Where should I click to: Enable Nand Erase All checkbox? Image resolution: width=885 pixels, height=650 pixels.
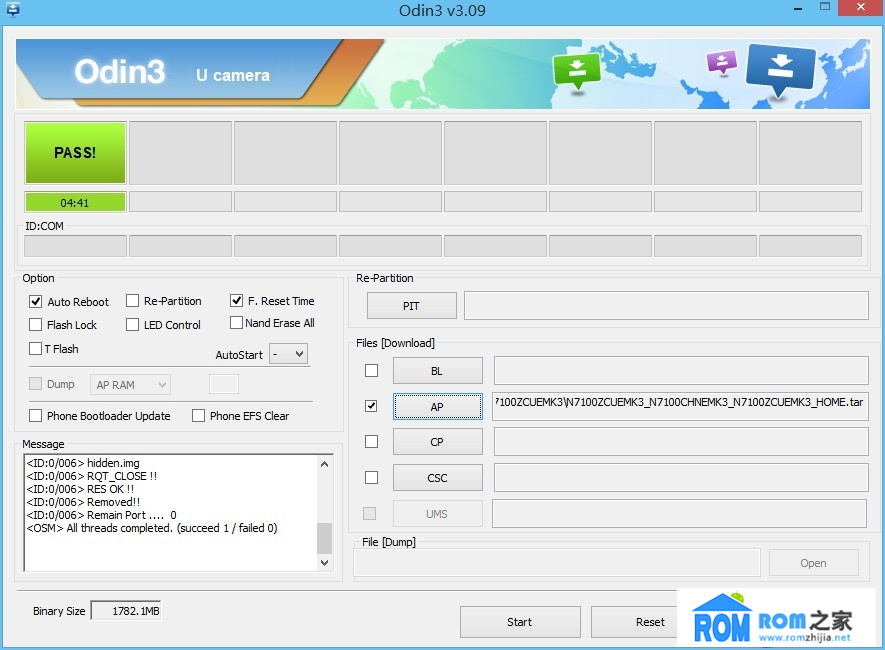tap(237, 323)
